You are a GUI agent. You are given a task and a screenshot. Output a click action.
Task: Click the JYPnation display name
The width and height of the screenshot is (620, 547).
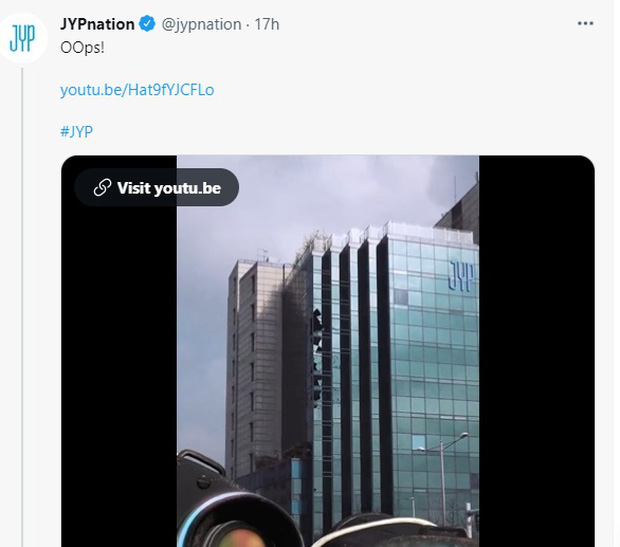(97, 24)
